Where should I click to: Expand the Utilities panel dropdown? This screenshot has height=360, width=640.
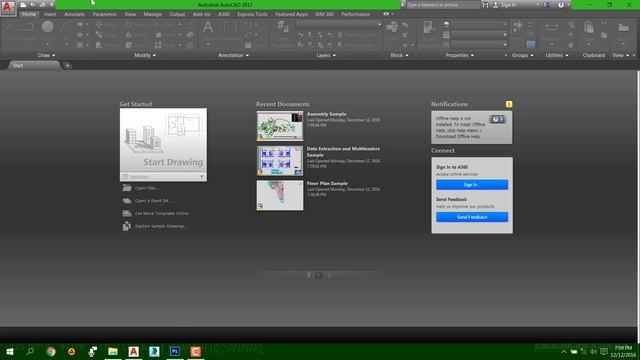click(x=557, y=55)
